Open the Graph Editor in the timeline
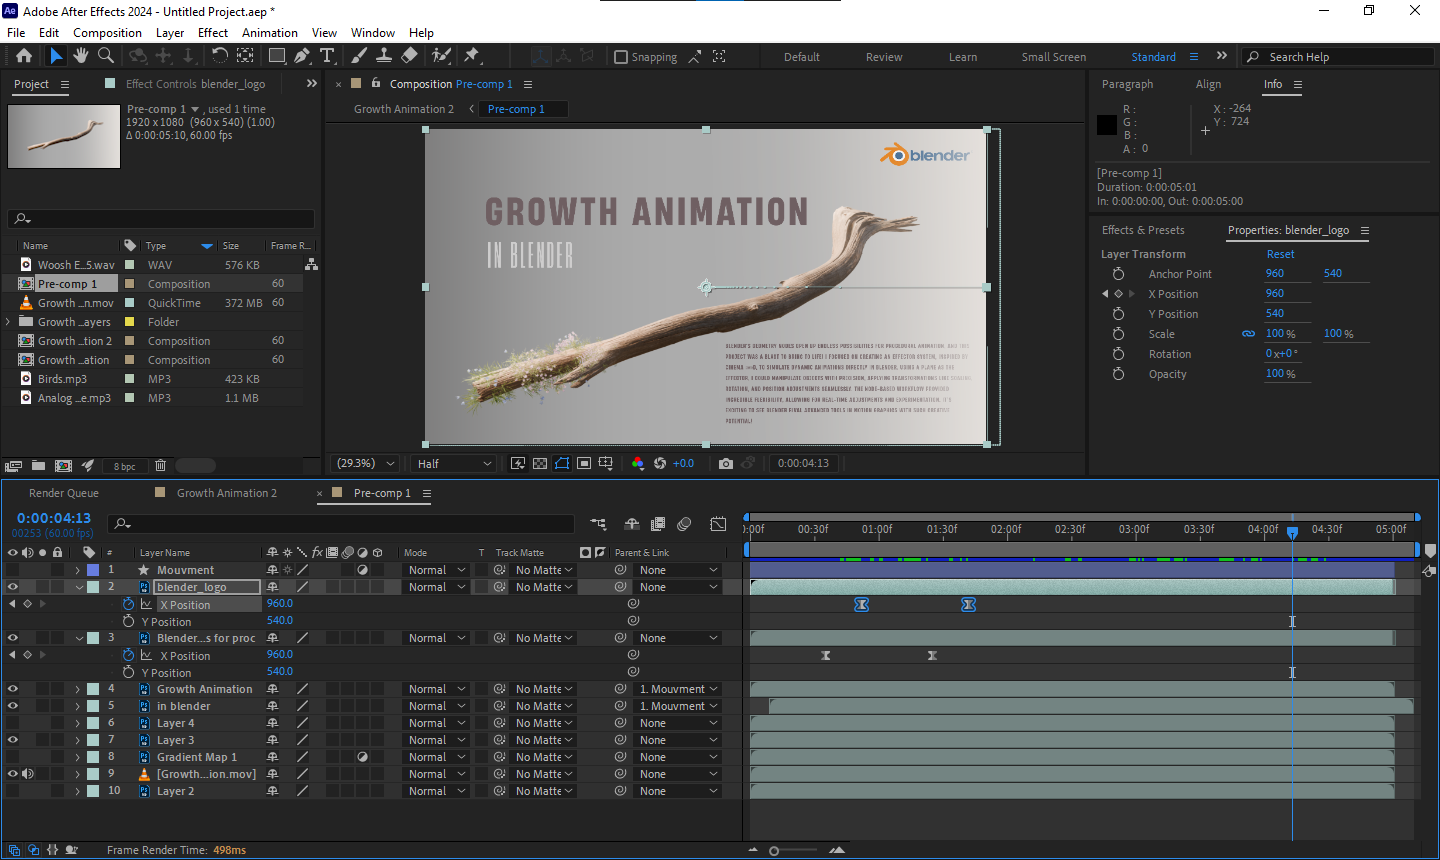Image resolution: width=1440 pixels, height=860 pixels. [x=718, y=524]
